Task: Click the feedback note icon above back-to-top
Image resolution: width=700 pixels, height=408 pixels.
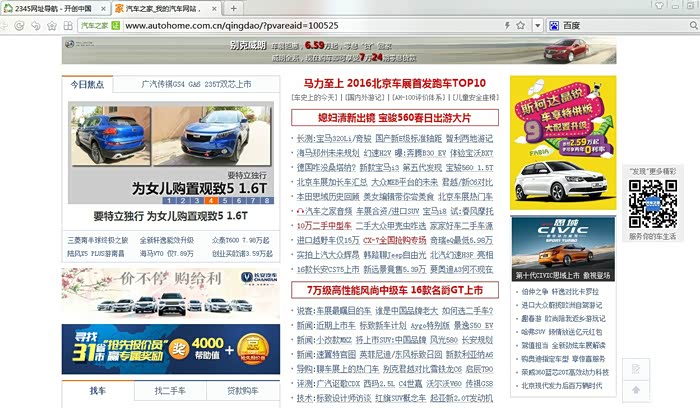Action: [x=635, y=369]
